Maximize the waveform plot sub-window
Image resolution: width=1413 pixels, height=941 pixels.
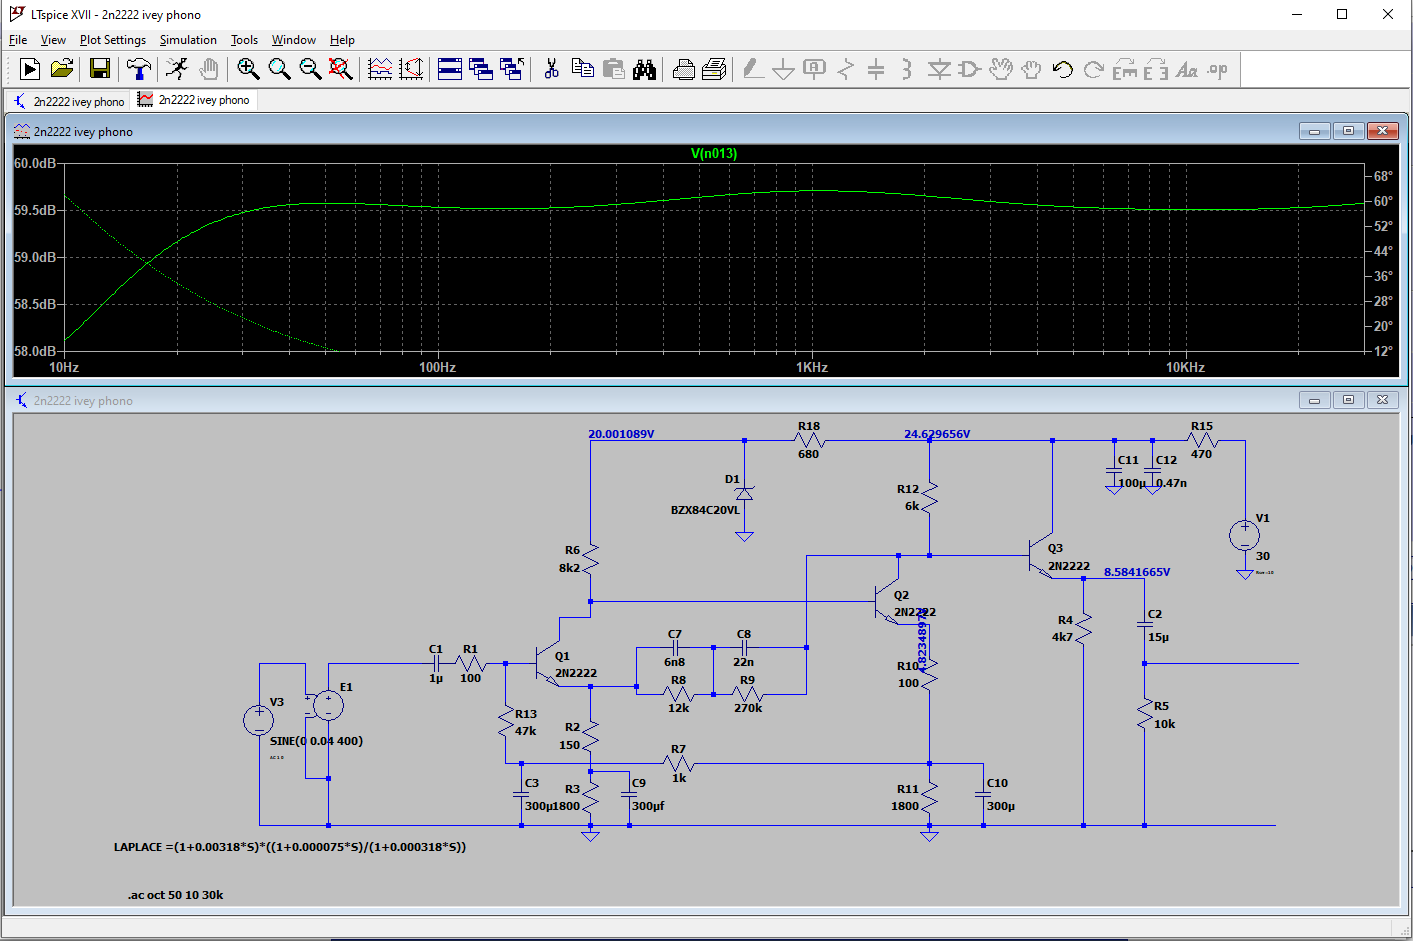[1348, 131]
